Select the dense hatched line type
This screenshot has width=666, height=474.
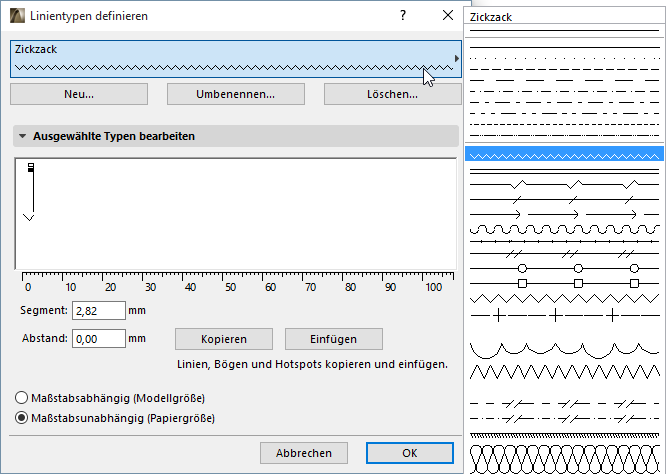(x=564, y=435)
